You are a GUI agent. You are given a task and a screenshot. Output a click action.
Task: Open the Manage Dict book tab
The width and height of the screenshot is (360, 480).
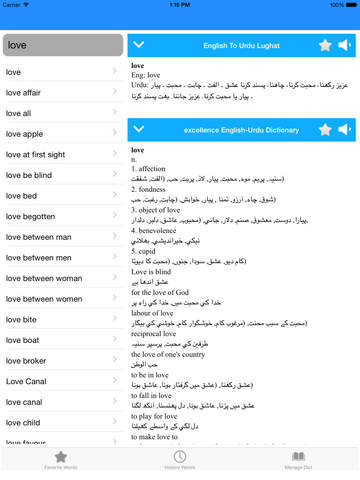[x=298, y=460]
